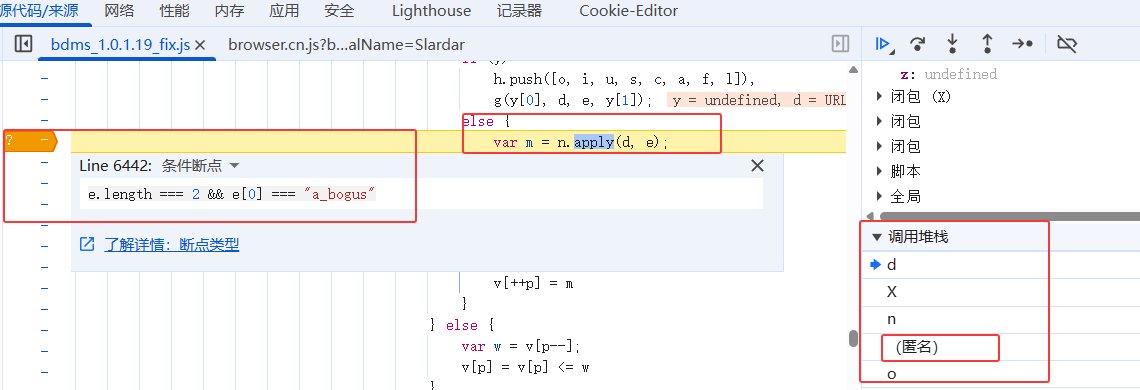Expand the 全局 scope section

click(899, 196)
